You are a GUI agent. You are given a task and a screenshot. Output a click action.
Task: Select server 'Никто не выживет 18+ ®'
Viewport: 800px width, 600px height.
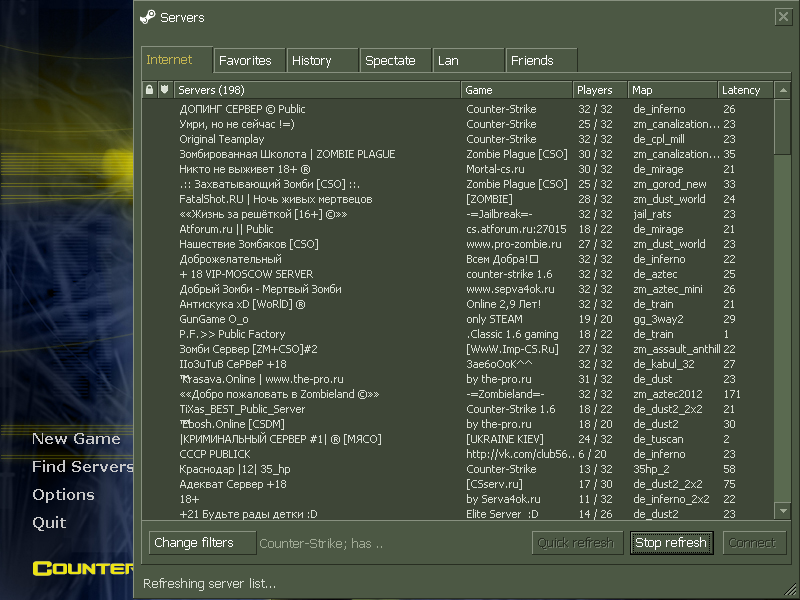458,169
